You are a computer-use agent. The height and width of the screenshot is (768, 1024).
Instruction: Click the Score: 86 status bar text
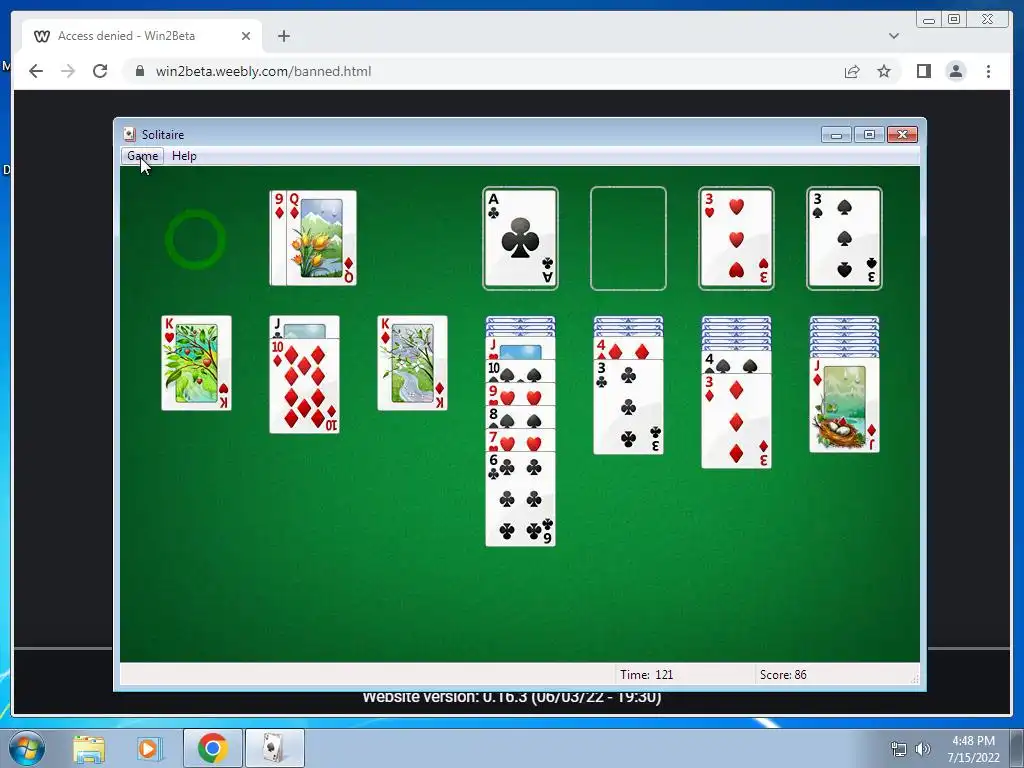(x=783, y=675)
